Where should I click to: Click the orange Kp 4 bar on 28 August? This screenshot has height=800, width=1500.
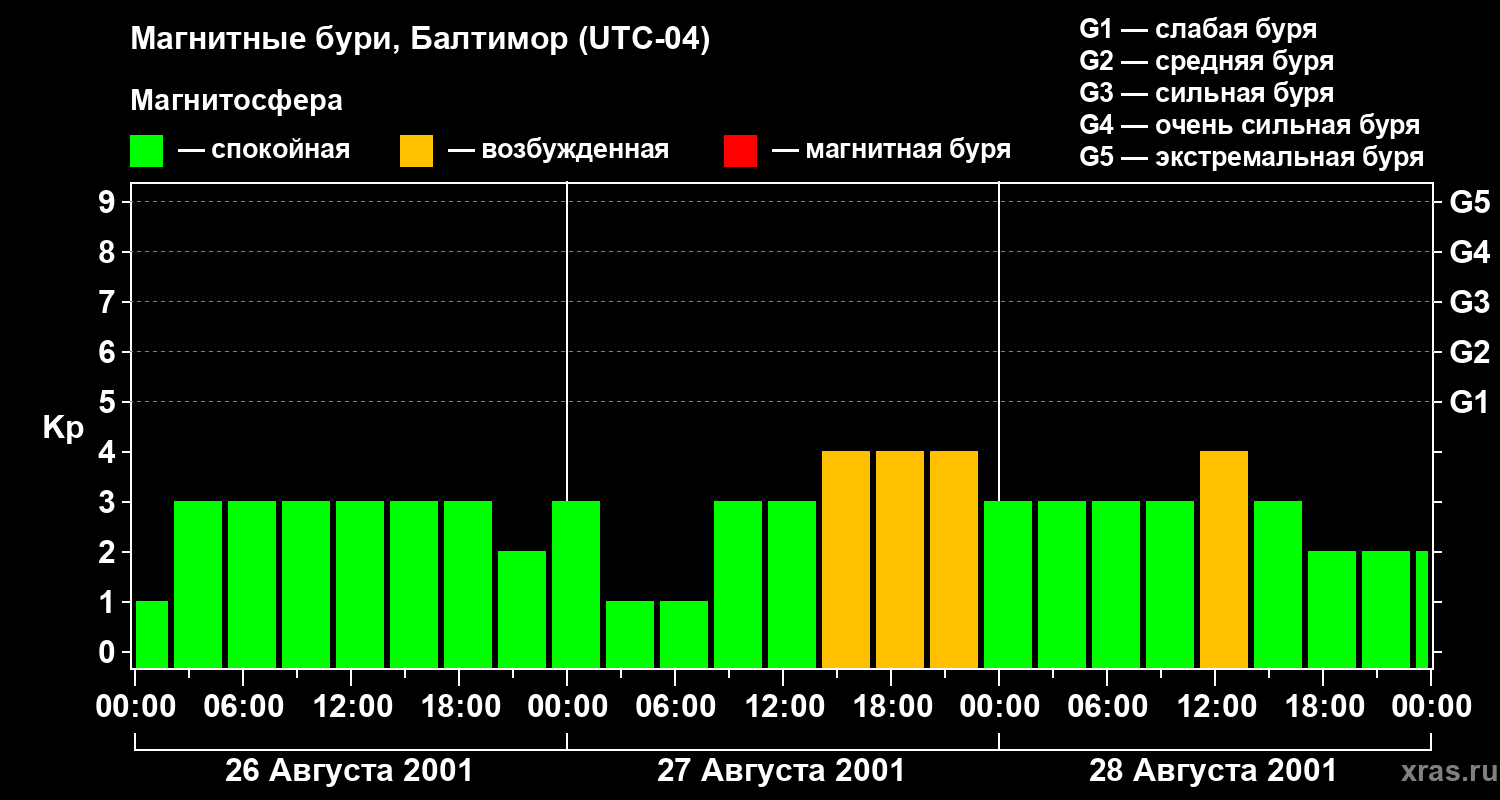click(x=1224, y=560)
